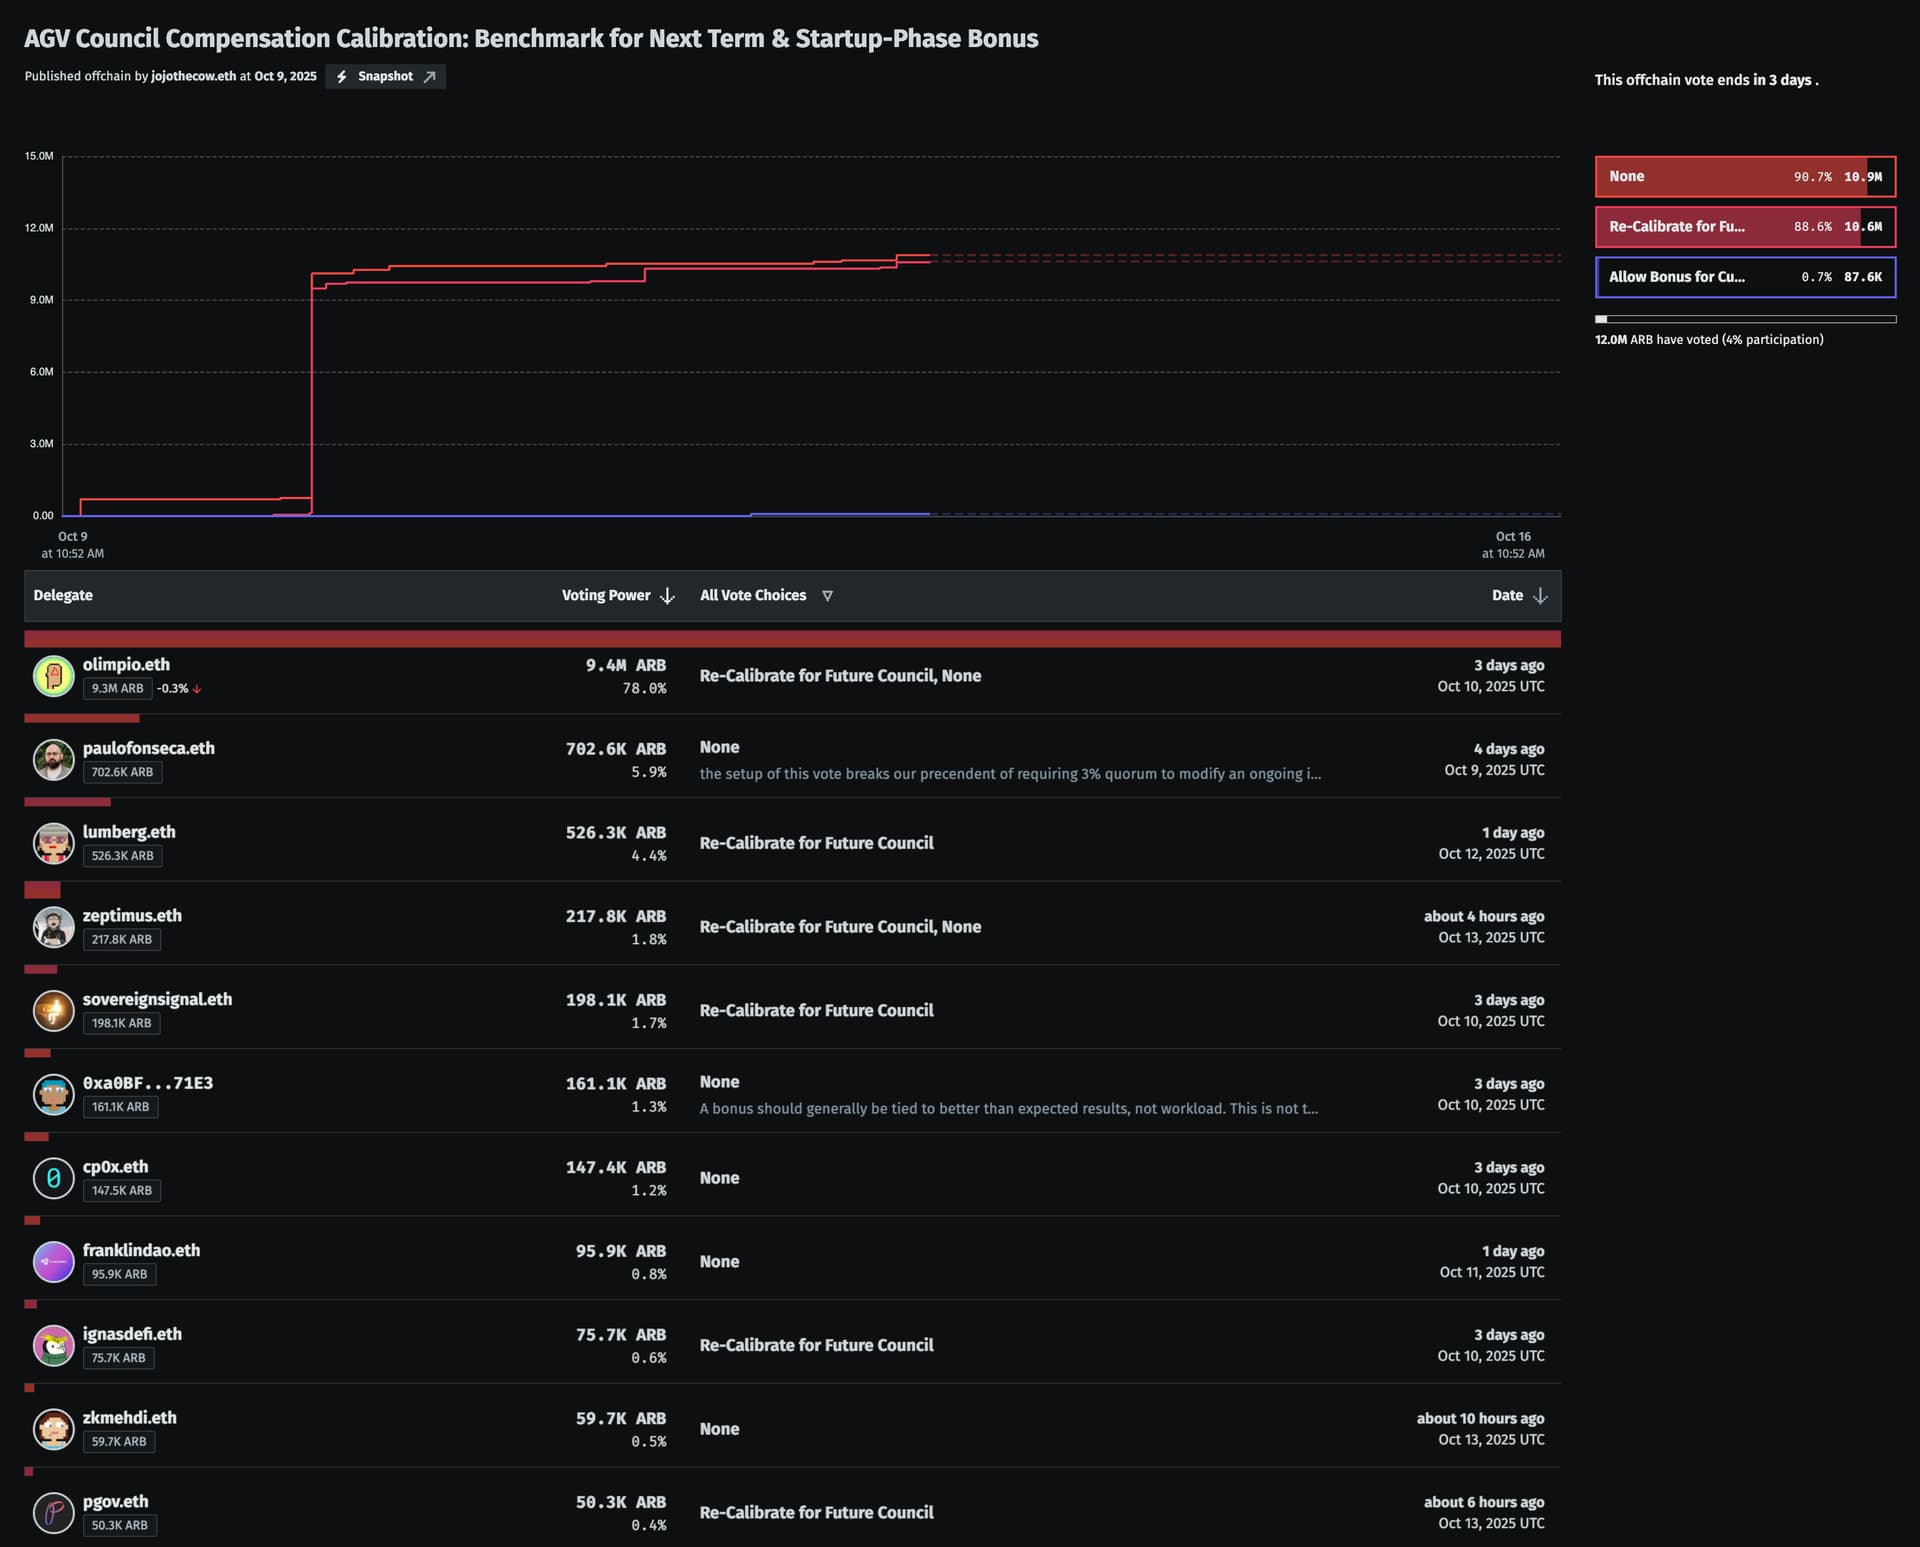Sort by Voting Power arrow

(668, 596)
